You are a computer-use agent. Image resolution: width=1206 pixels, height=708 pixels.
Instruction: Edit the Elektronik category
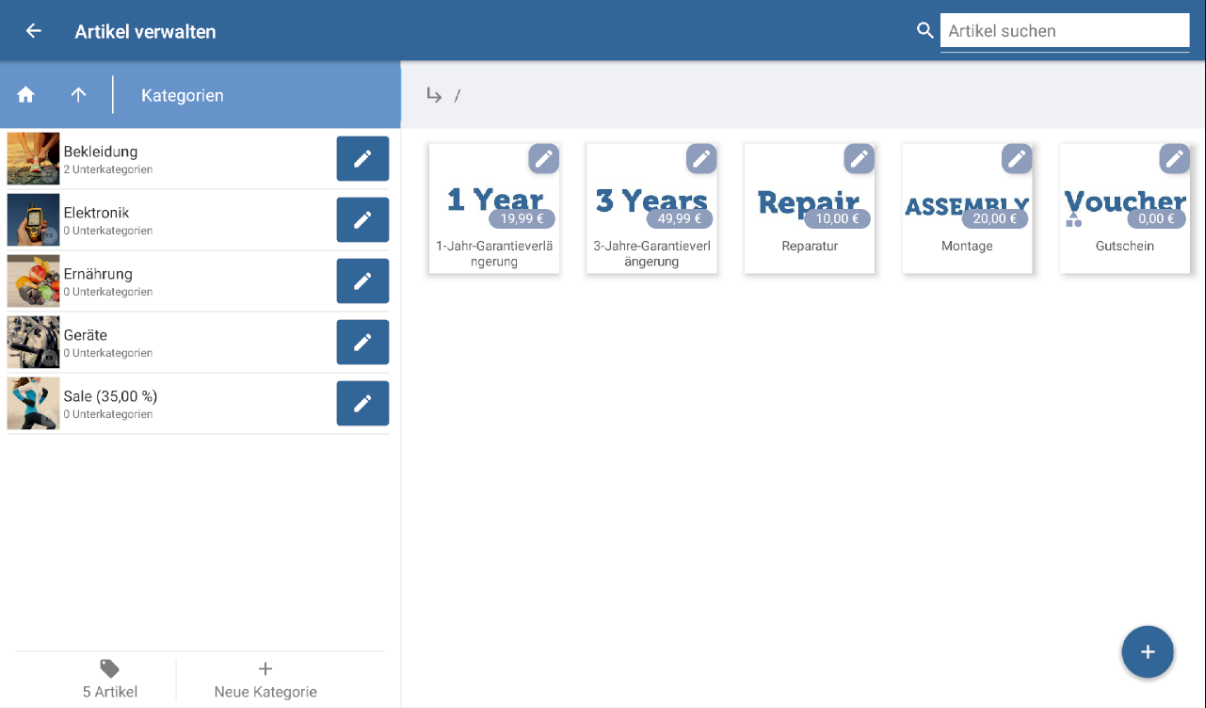[x=362, y=220]
